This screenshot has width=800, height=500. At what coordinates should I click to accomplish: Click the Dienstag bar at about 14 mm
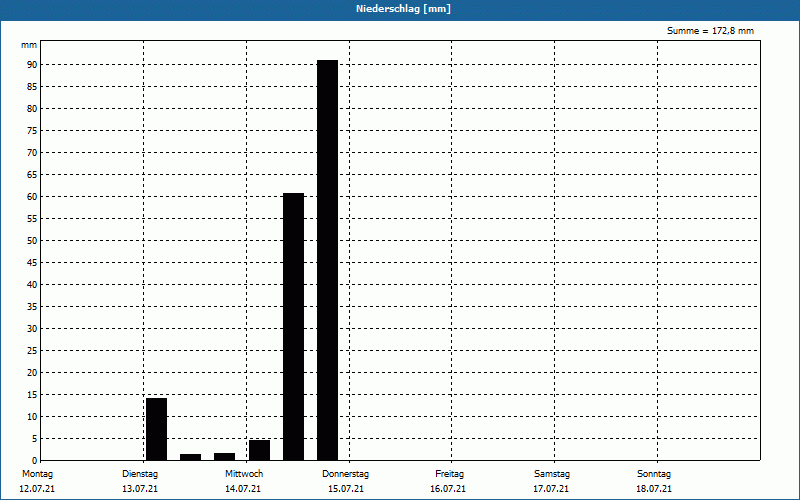point(157,429)
